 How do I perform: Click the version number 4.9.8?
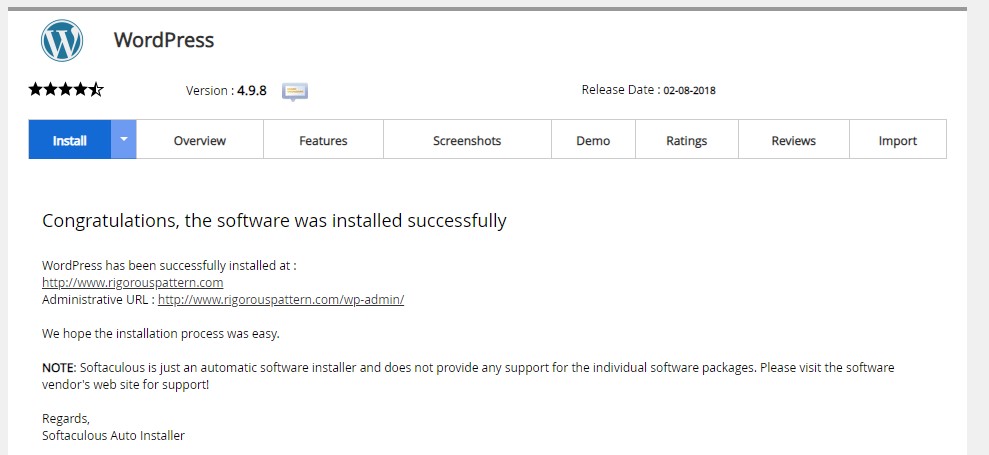(x=252, y=91)
